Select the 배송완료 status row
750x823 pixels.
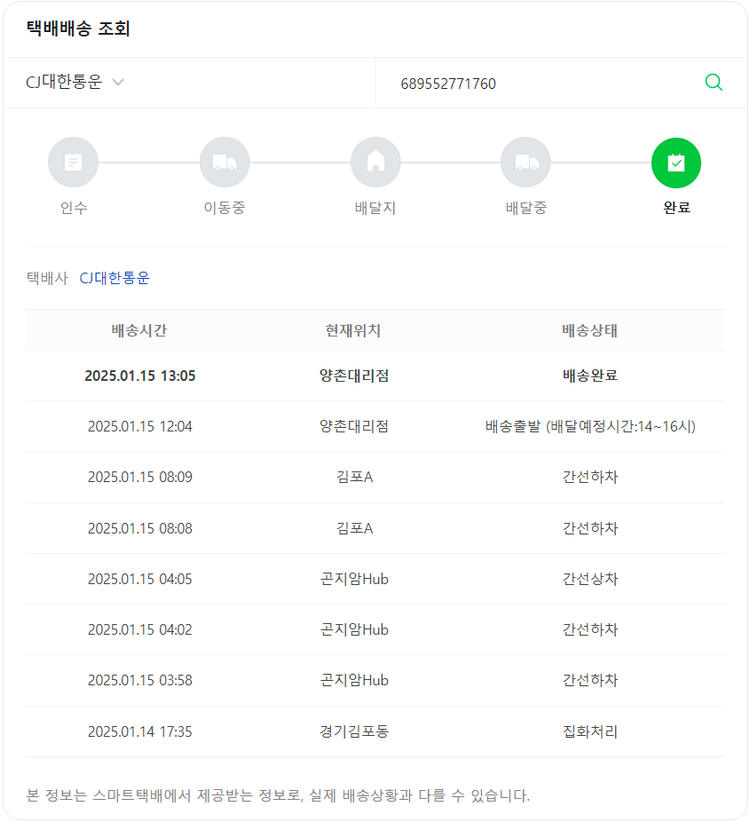pyautogui.click(x=375, y=376)
